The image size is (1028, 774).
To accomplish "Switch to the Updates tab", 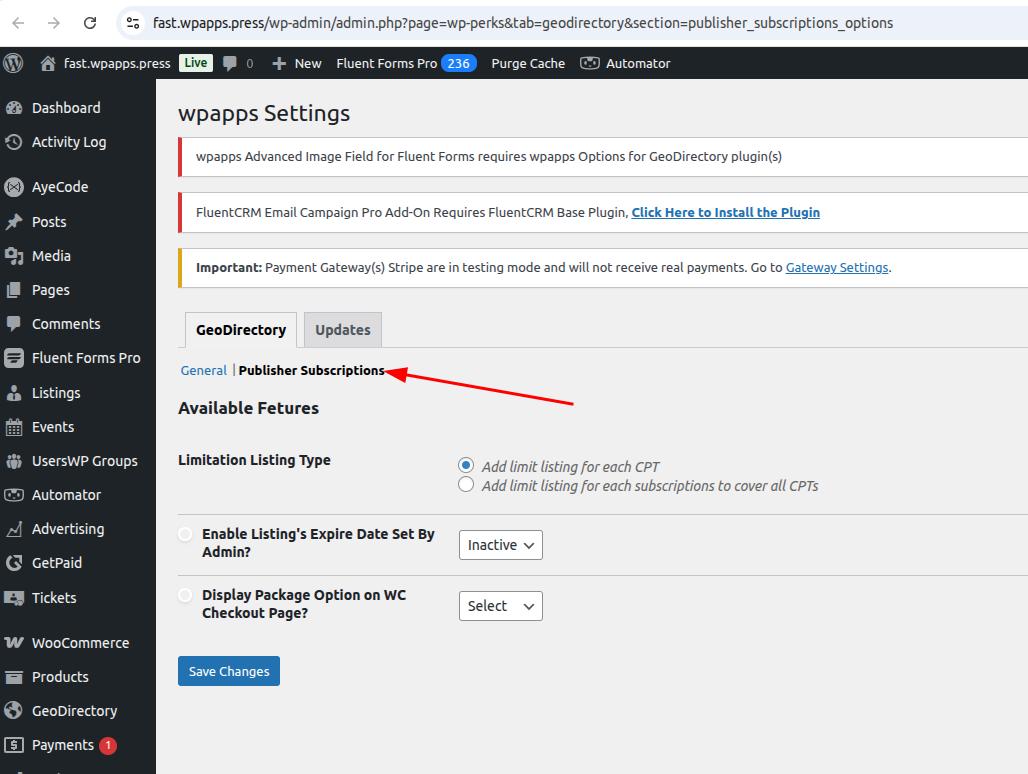I will (x=342, y=330).
